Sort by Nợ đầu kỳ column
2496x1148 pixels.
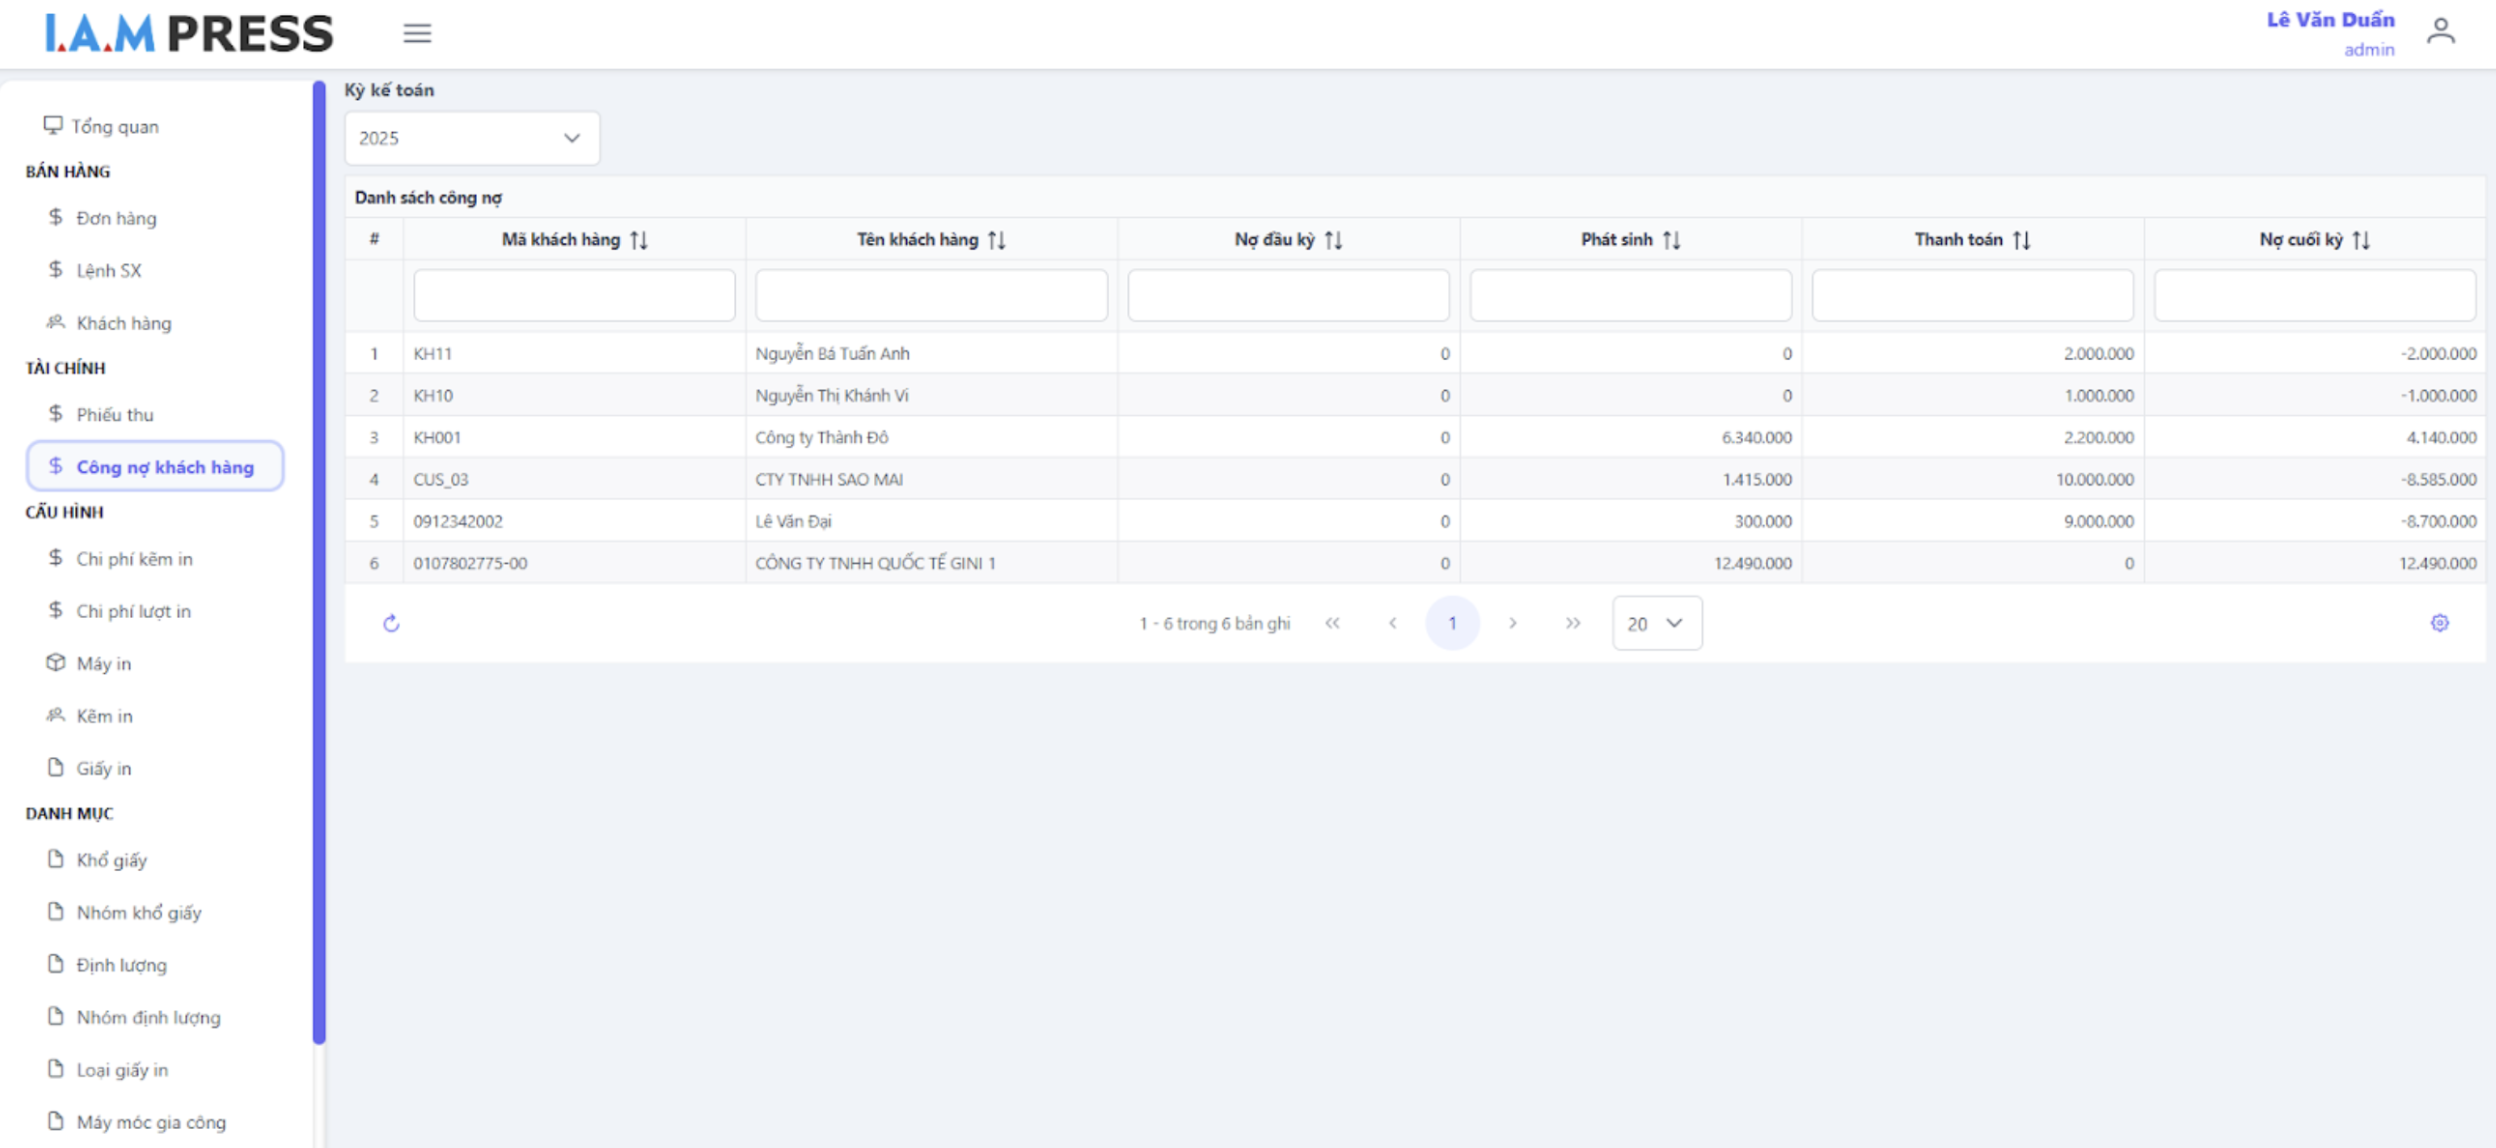point(1333,240)
